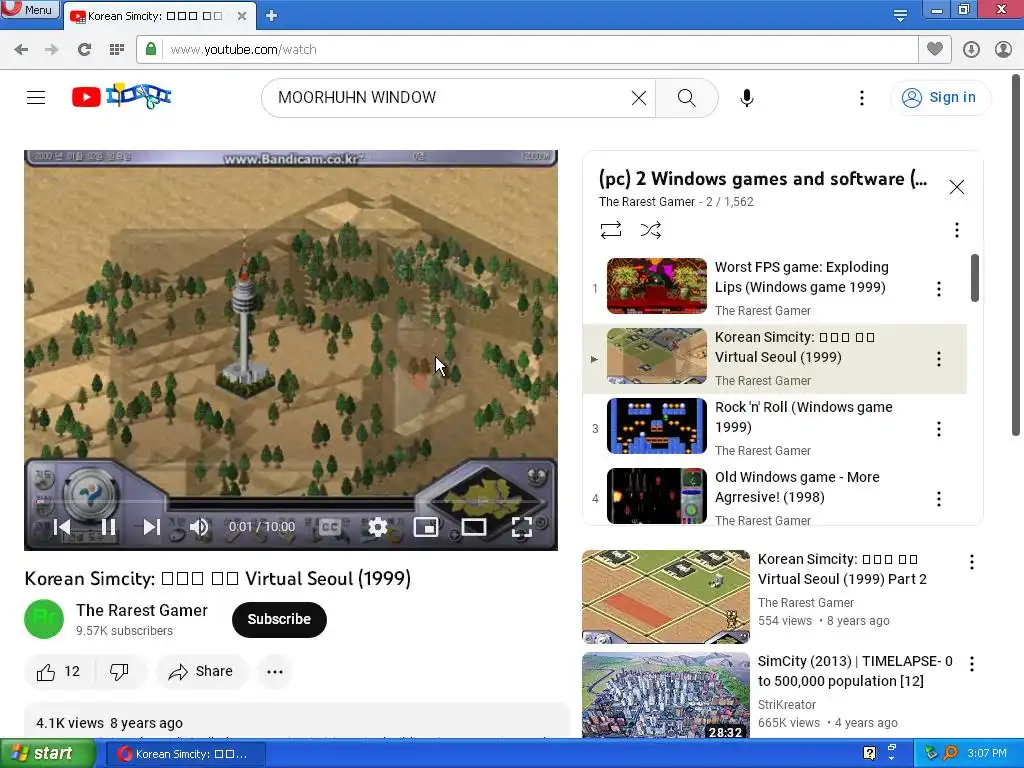This screenshot has height=768, width=1024.
Task: Open the tab list menu icon
Action: 900,16
